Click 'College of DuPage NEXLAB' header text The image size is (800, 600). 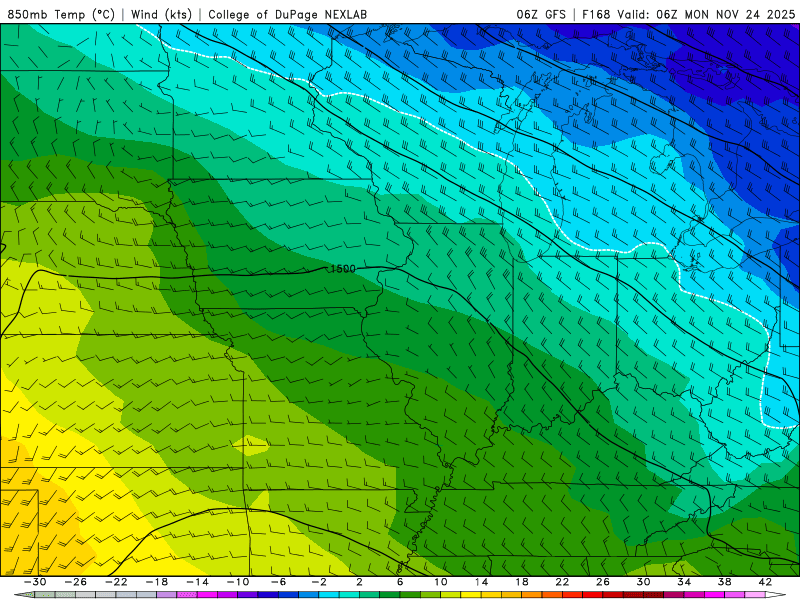tap(287, 14)
